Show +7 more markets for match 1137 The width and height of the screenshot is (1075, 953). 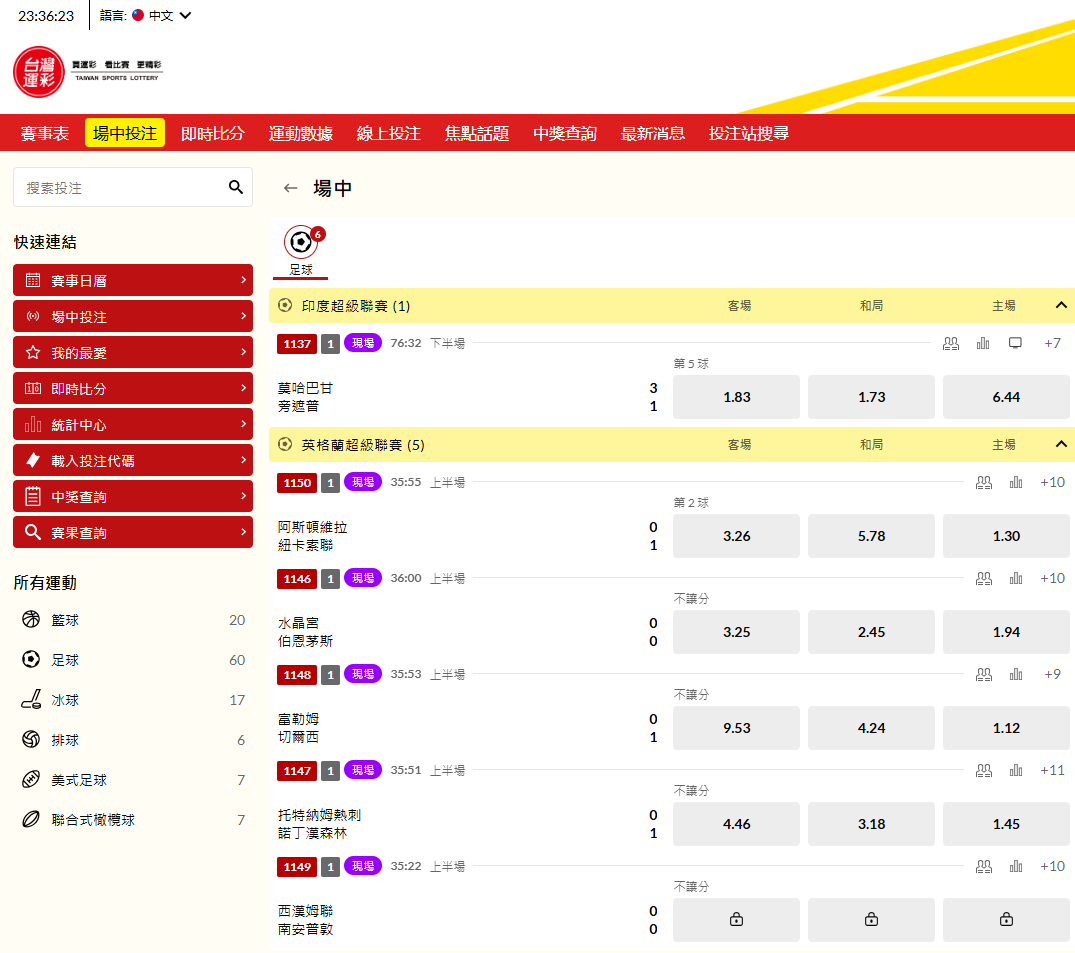pyautogui.click(x=1052, y=343)
